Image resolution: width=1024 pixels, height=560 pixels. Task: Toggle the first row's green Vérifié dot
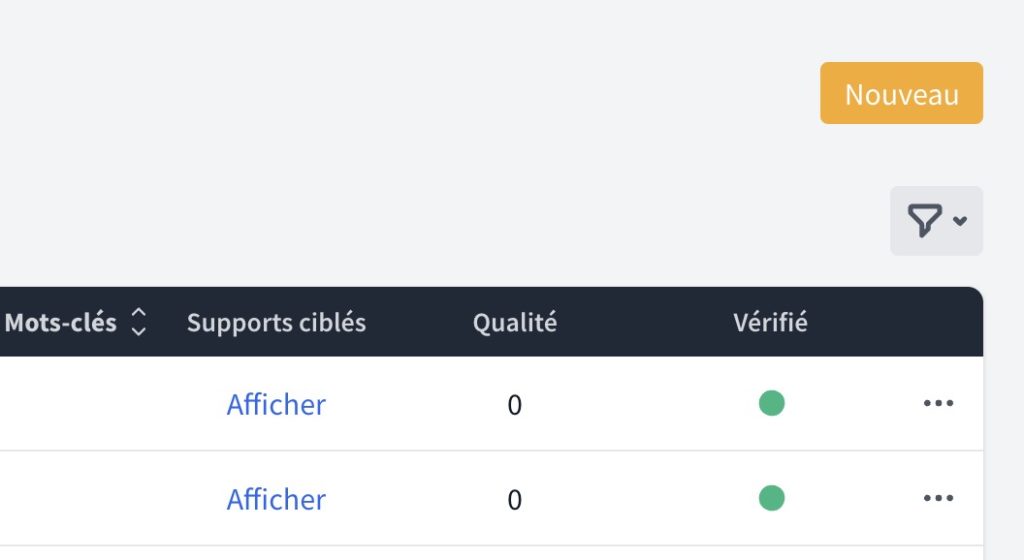(771, 403)
